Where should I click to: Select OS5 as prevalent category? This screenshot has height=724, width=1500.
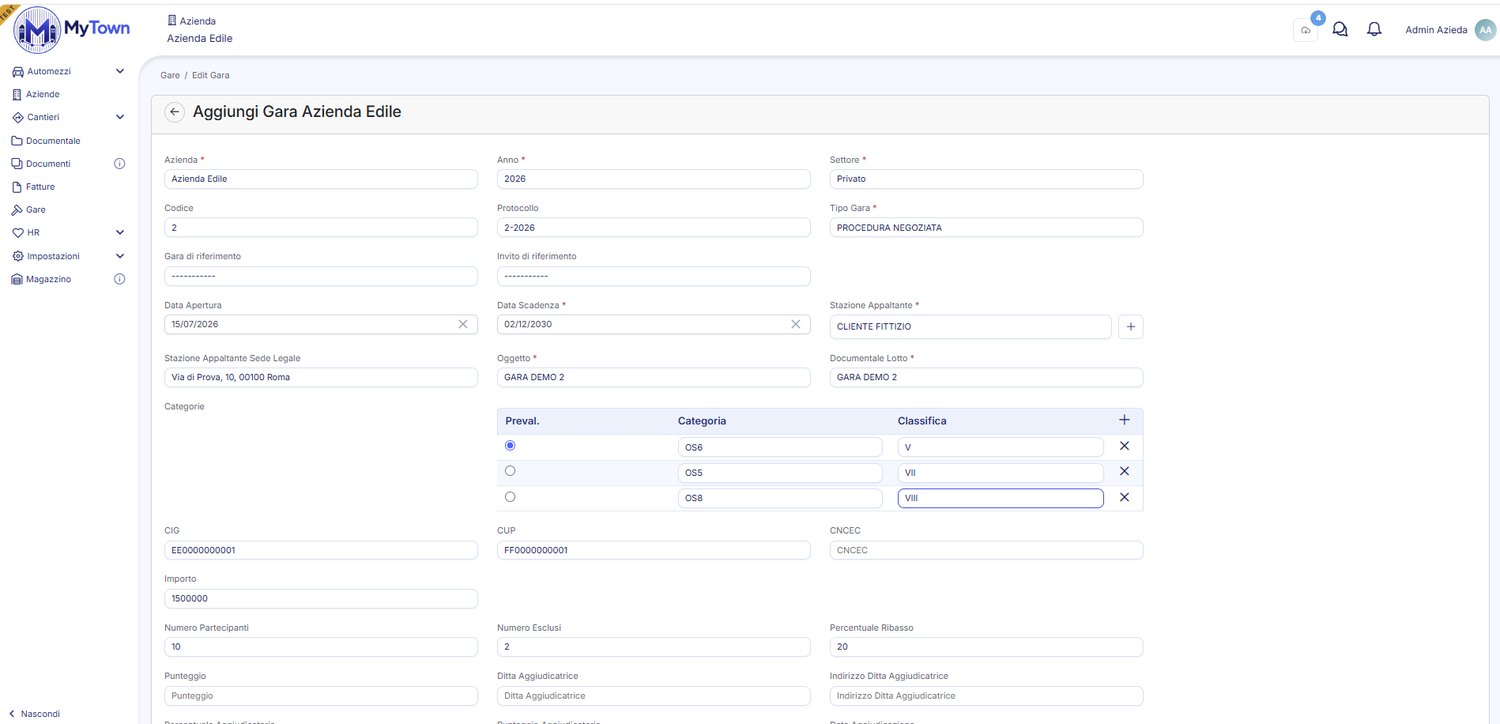pyautogui.click(x=511, y=471)
